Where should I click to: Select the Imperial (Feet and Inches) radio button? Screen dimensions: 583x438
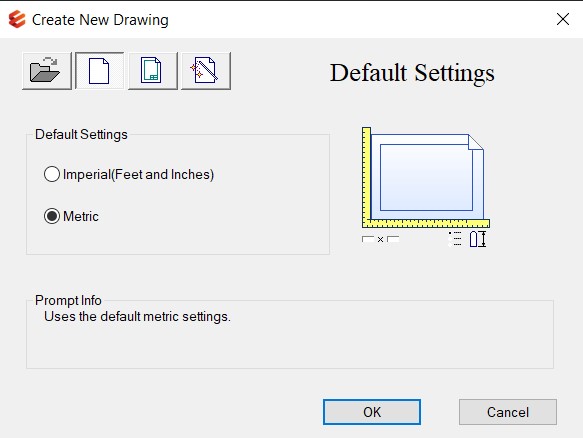[x=52, y=174]
